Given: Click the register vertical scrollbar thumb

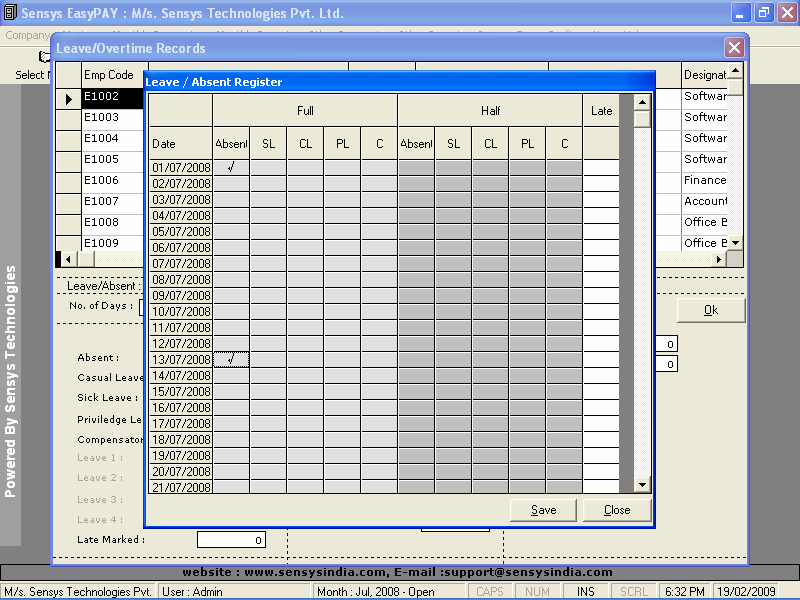Looking at the screenshot, I should 642,119.
